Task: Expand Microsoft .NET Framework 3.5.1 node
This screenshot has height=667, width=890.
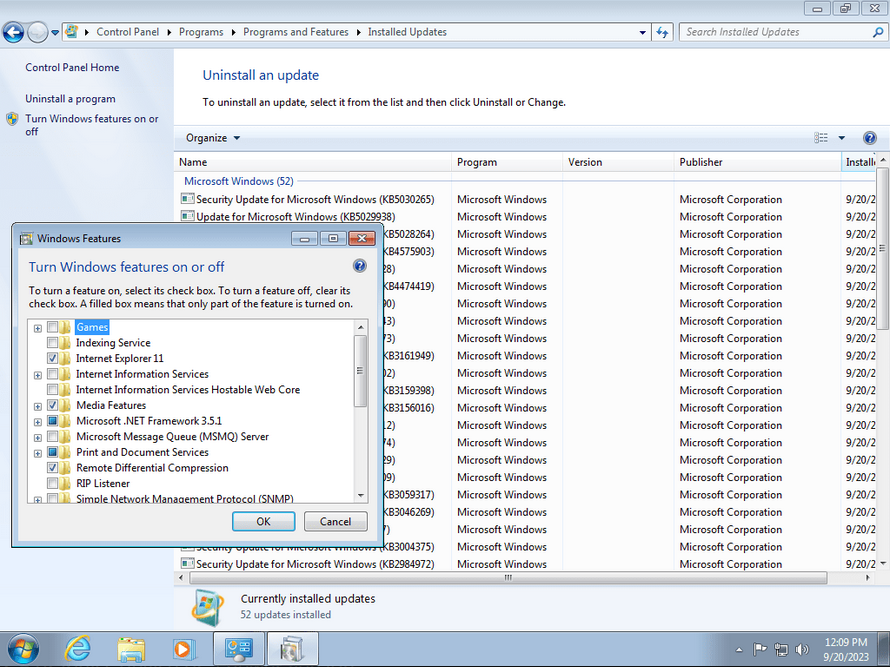Action: click(x=37, y=422)
